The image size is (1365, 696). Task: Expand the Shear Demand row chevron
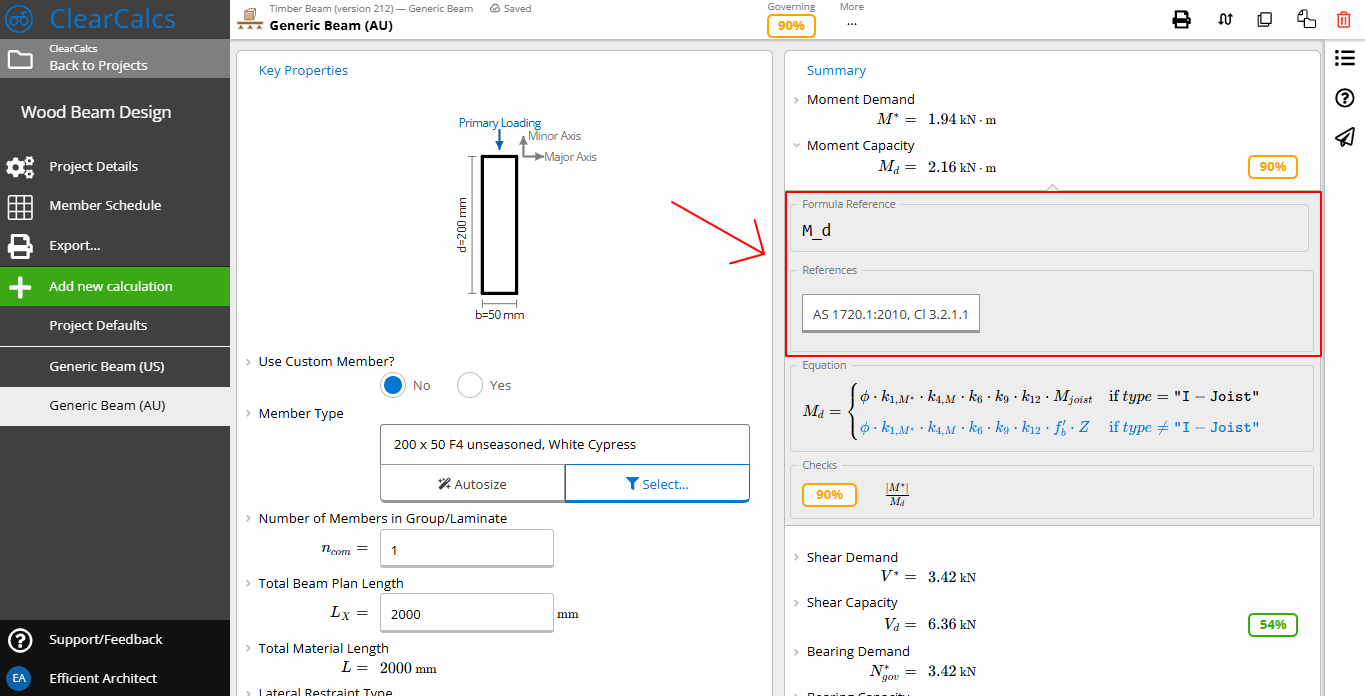[x=796, y=558]
